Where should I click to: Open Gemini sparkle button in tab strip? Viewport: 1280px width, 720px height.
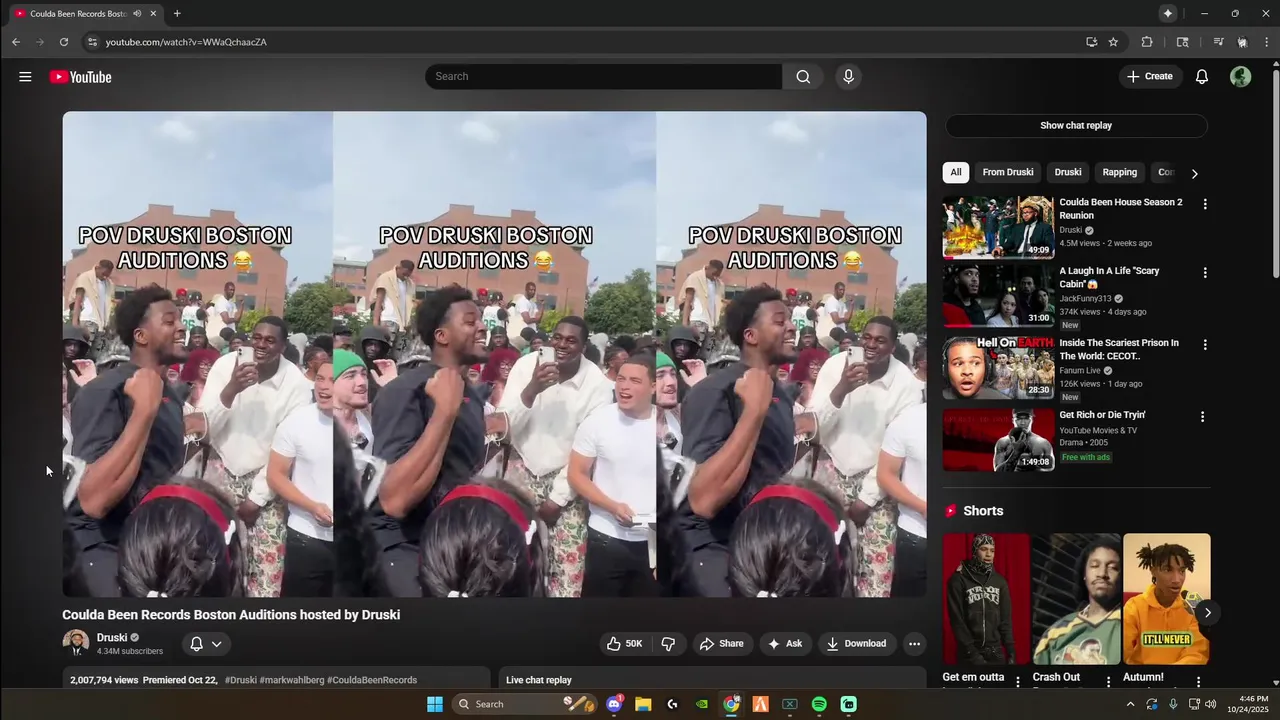(x=1167, y=13)
